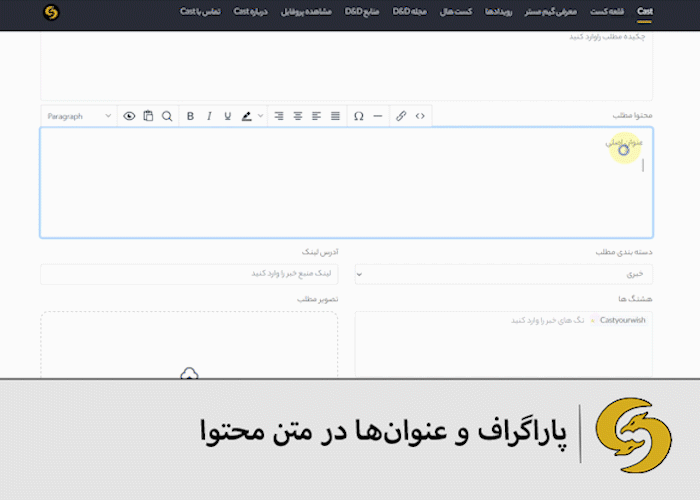The height and width of the screenshot is (500, 700).
Task: Toggle bold formatting in editor toolbar
Action: (x=190, y=116)
